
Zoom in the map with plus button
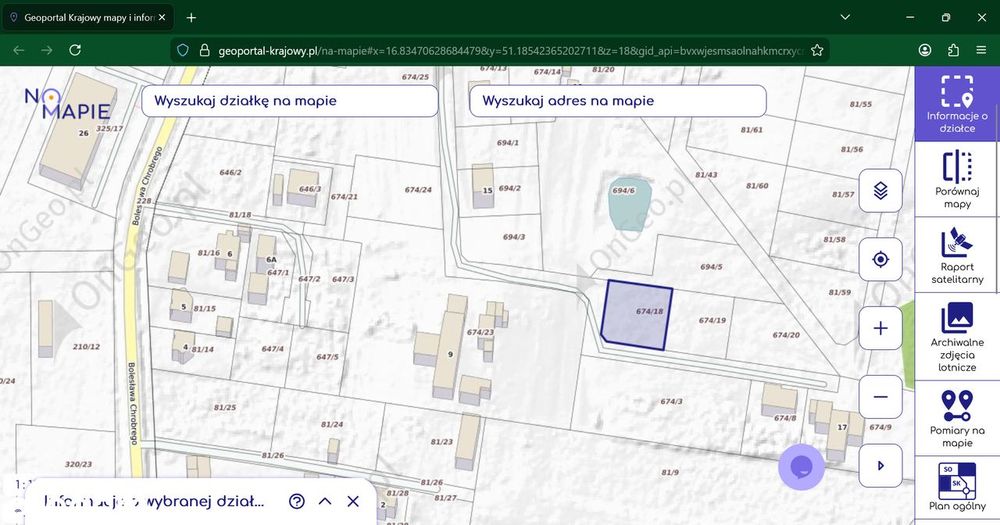880,328
